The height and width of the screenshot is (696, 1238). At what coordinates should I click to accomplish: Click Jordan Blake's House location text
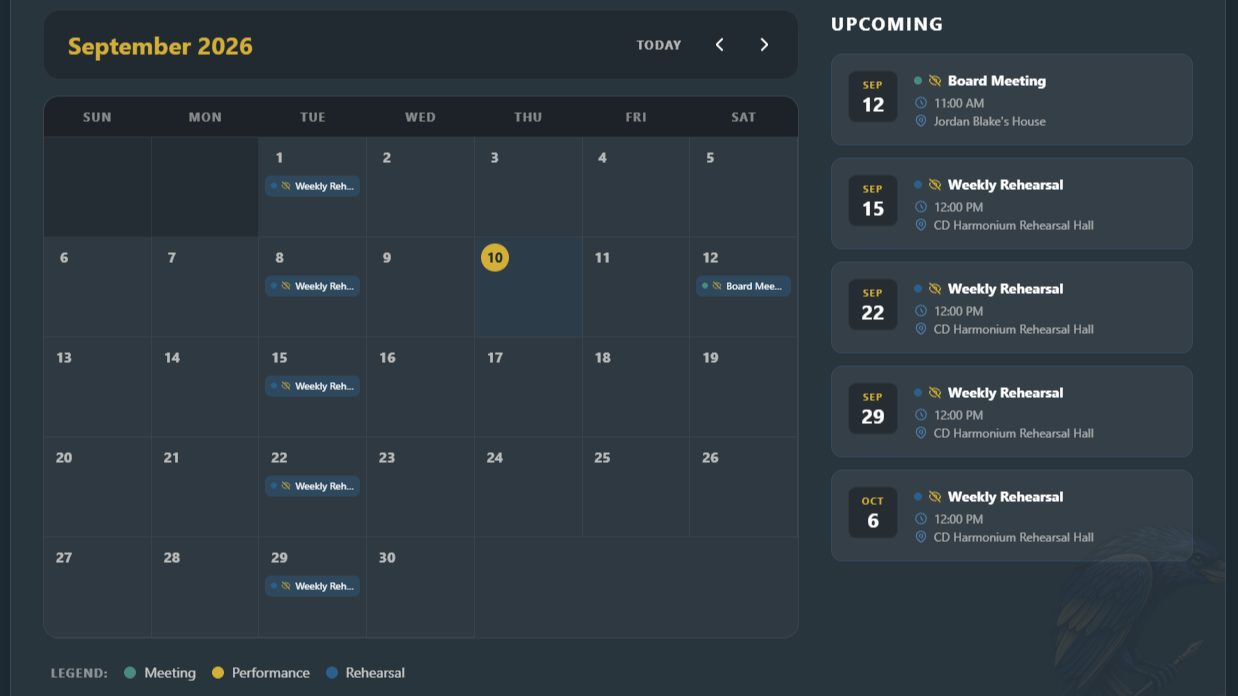tap(990, 121)
